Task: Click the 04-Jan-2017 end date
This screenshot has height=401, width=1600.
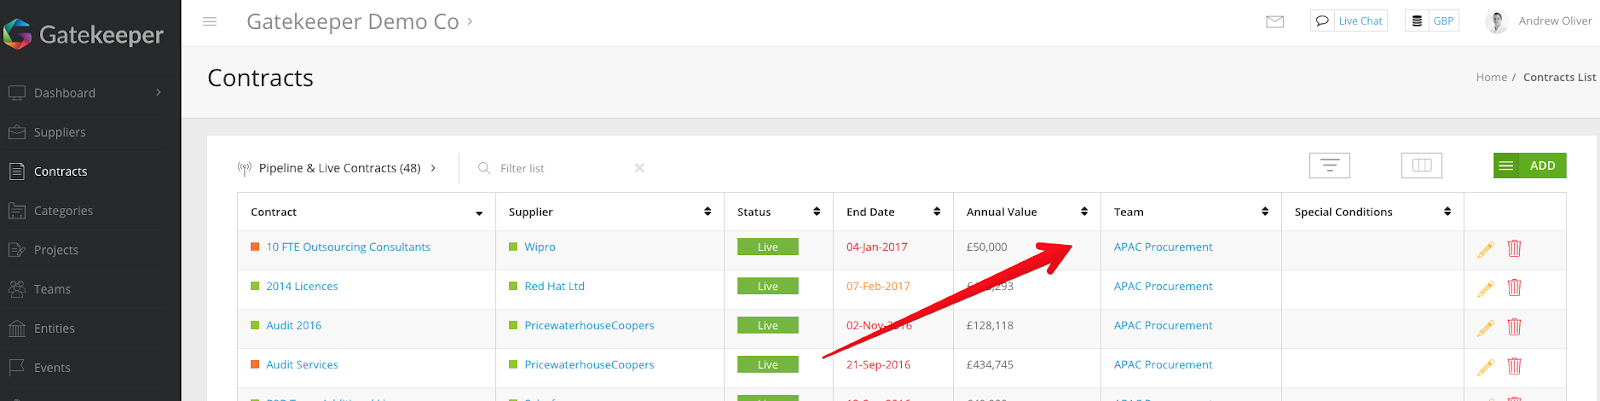Action: point(877,247)
